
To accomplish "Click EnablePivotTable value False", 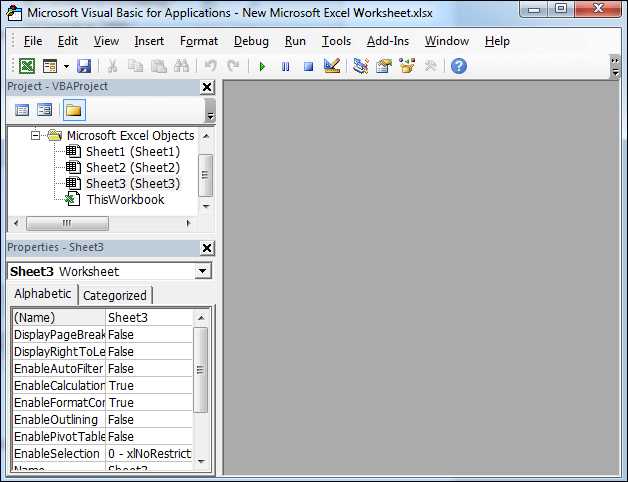I will 149,436.
